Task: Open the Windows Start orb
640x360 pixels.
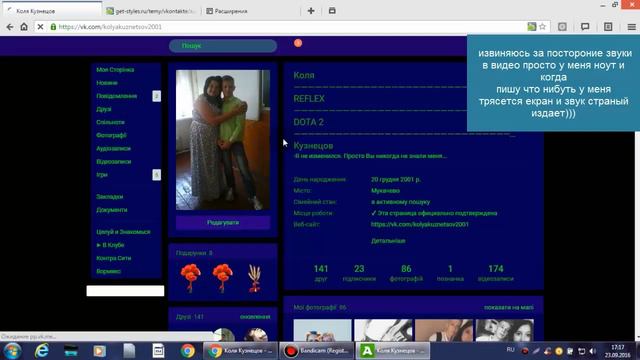Action: click(12, 351)
